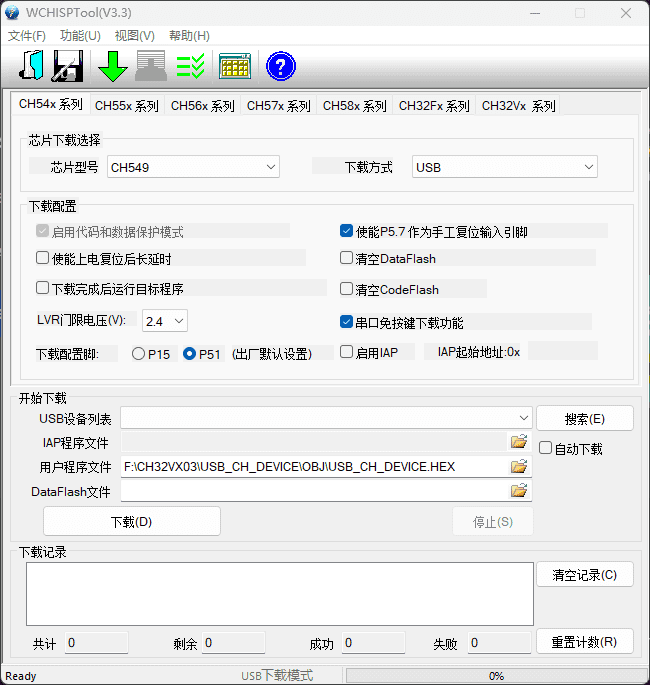This screenshot has height=685, width=650.
Task: Click the 下载(D) button
Action: pyautogui.click(x=131, y=522)
